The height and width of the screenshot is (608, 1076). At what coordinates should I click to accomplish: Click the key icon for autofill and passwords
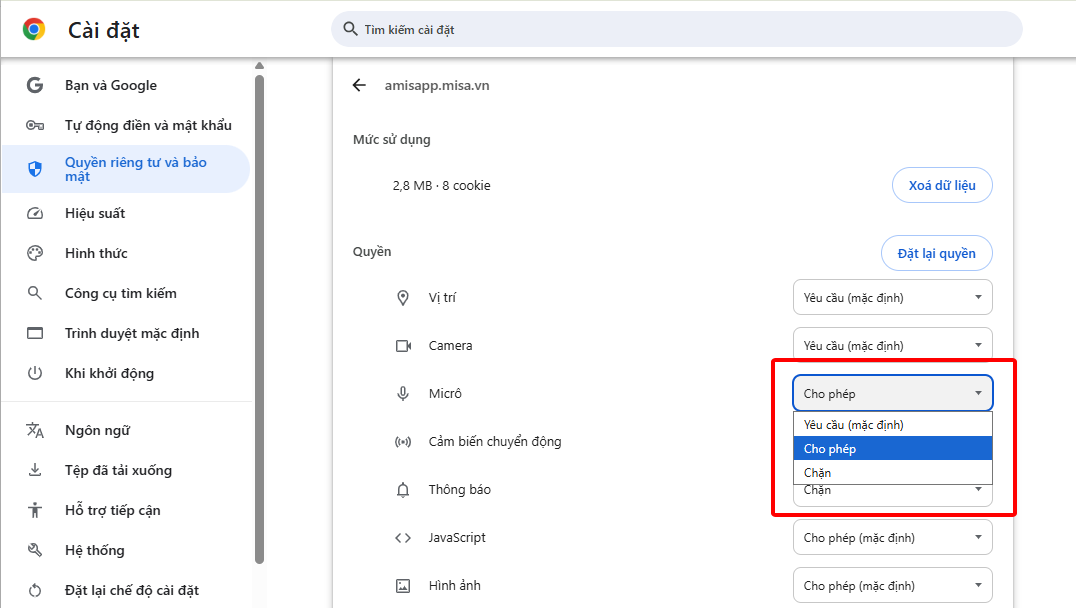35,125
